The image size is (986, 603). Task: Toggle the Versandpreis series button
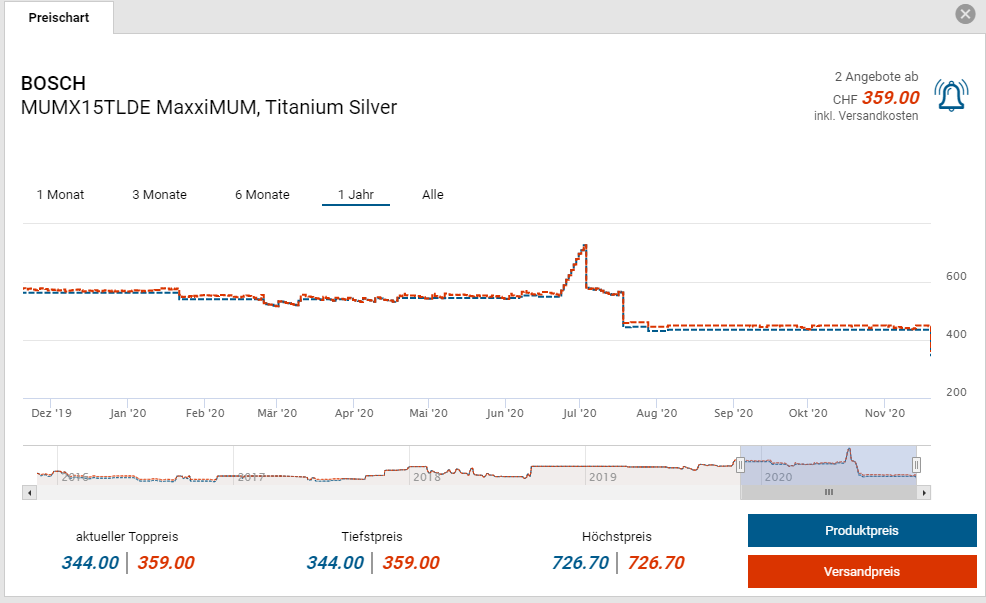[861, 572]
